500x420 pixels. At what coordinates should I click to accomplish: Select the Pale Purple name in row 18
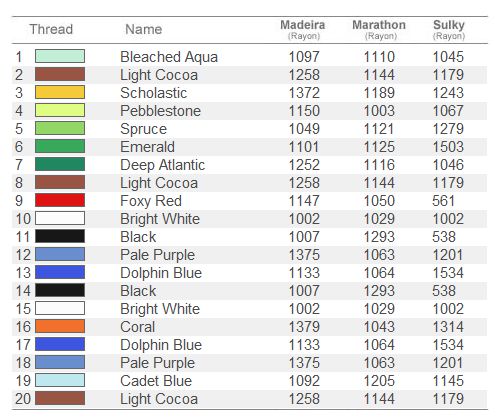[x=158, y=363]
